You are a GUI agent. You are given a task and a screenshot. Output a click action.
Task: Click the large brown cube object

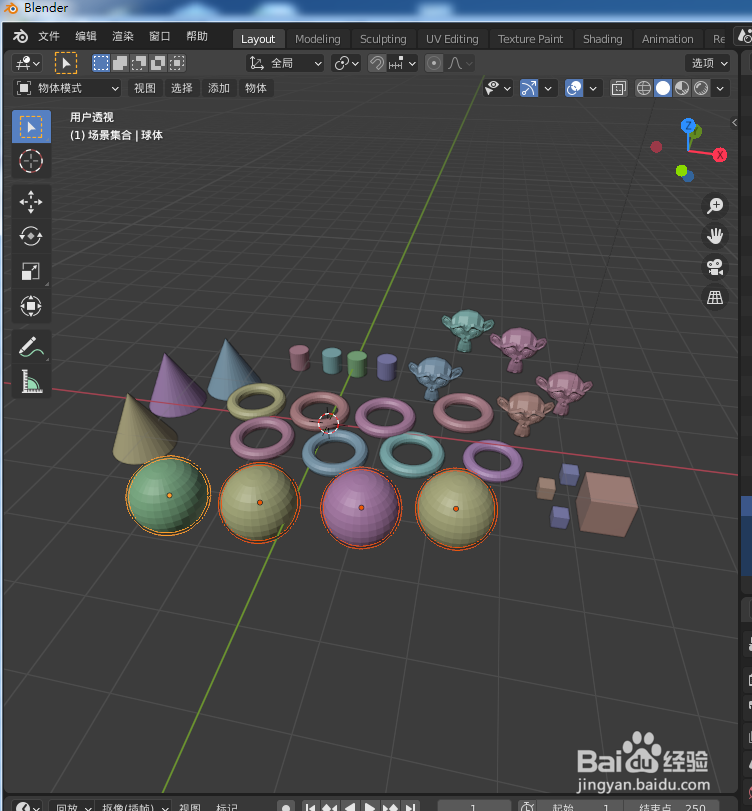tap(608, 504)
